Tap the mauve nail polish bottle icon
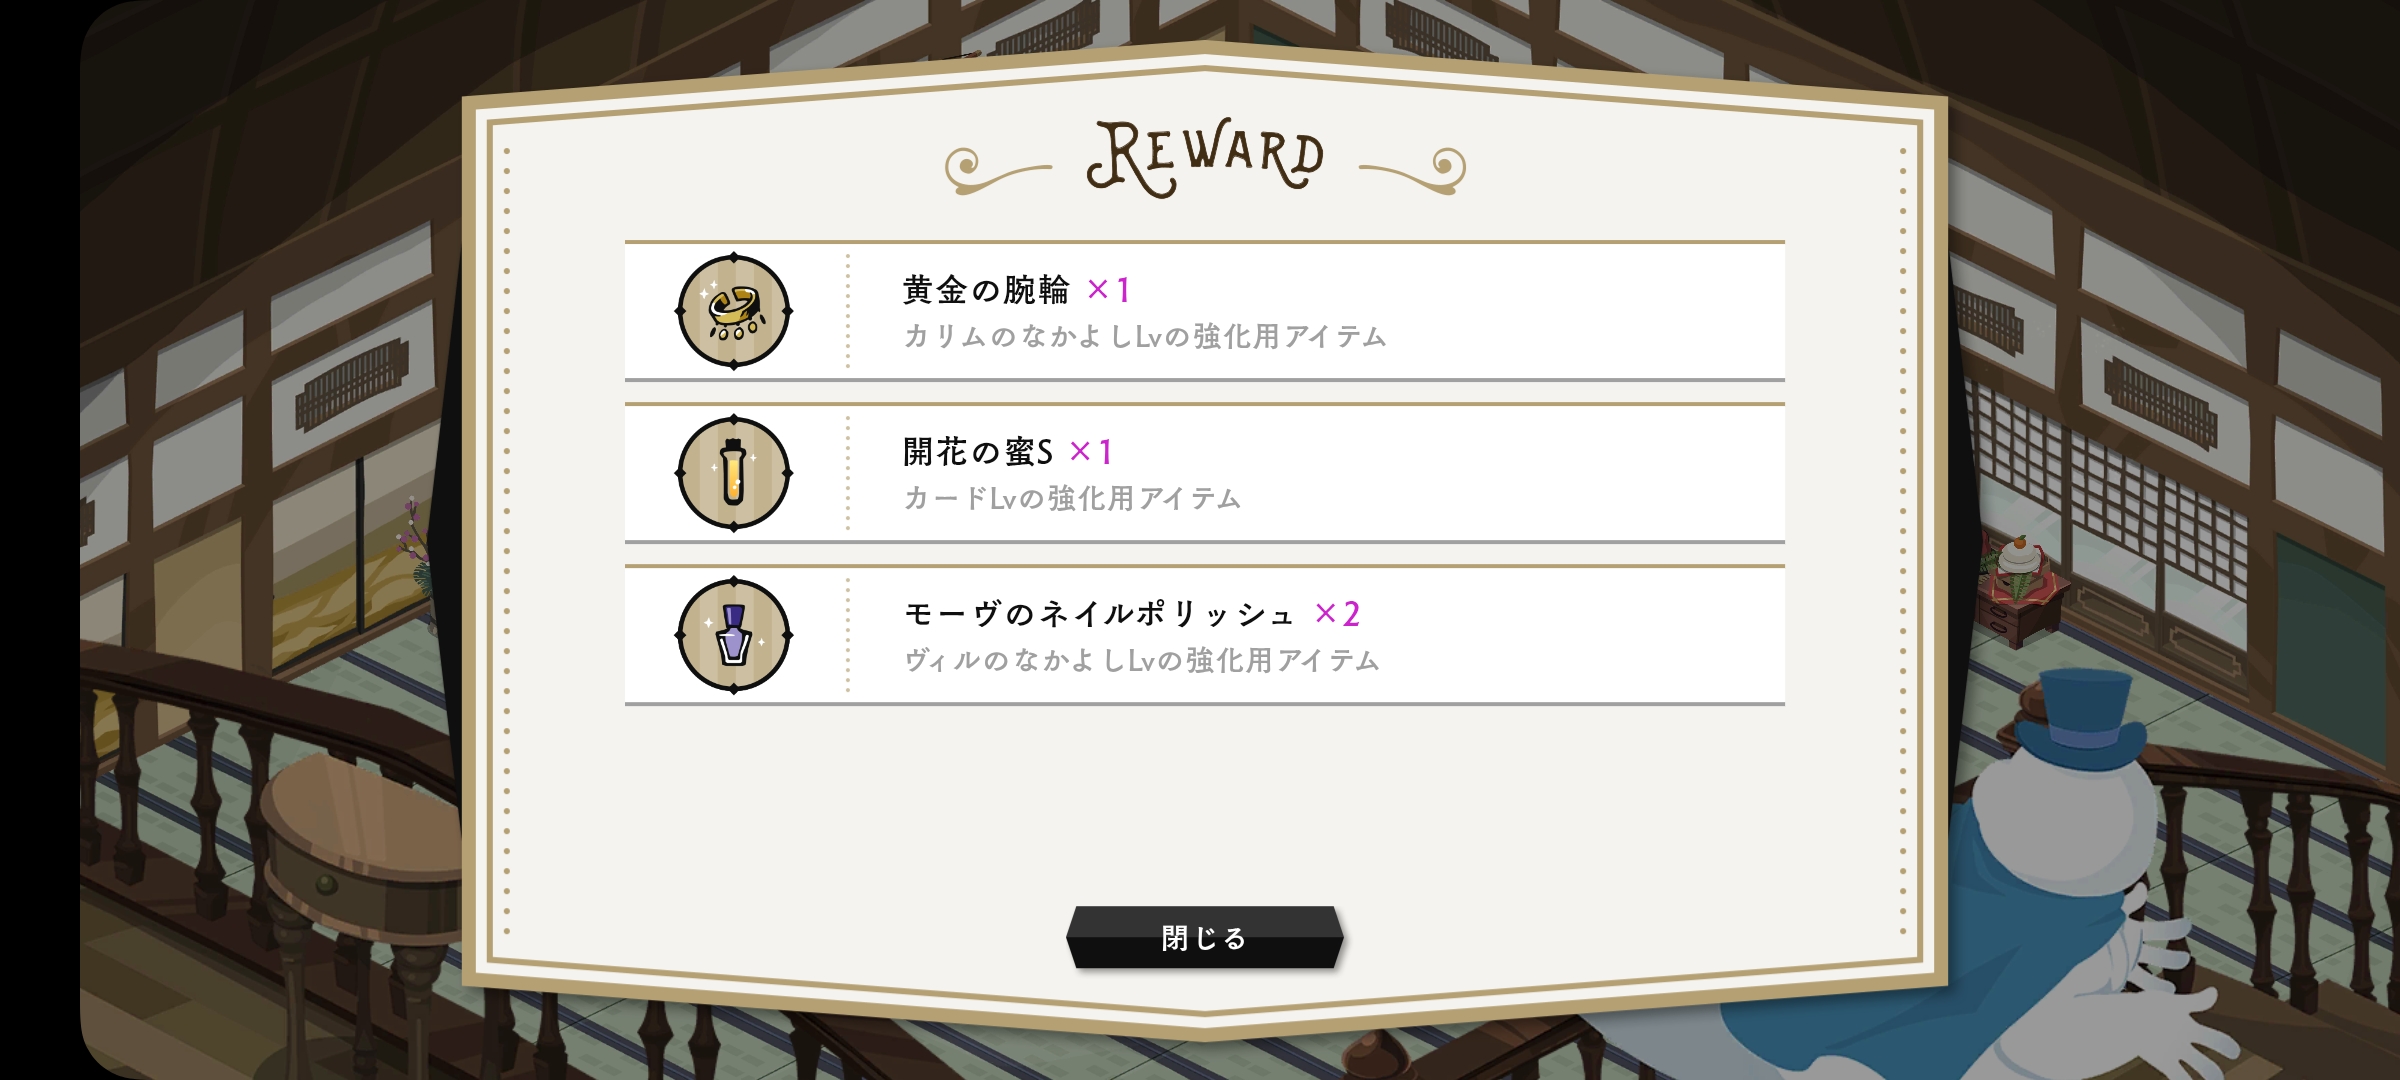Screen dimensions: 2400x1080 coord(734,635)
